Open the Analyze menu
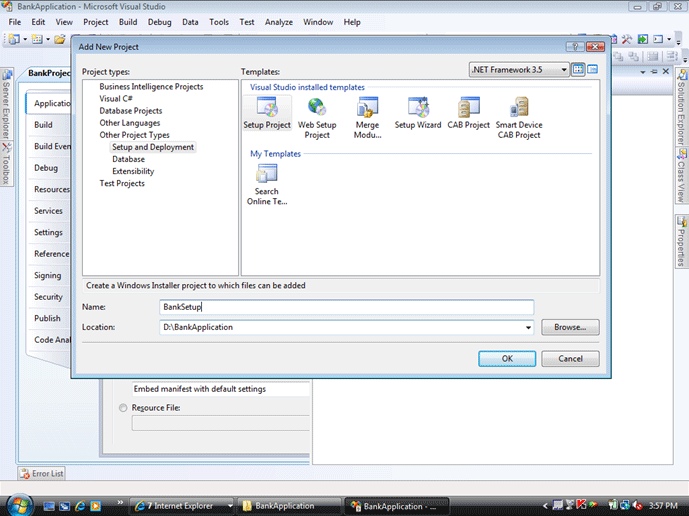689x516 pixels. (x=279, y=22)
